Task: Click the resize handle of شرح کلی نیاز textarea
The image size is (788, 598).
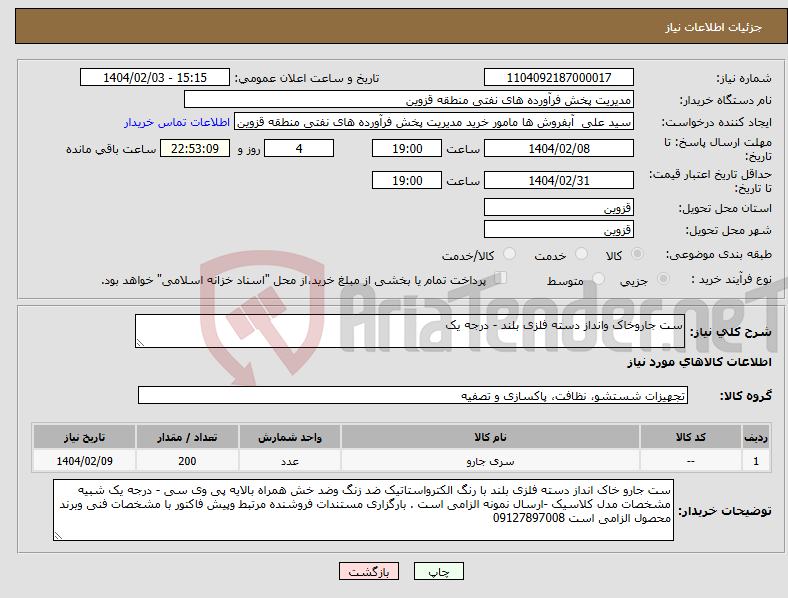Action: tap(140, 343)
